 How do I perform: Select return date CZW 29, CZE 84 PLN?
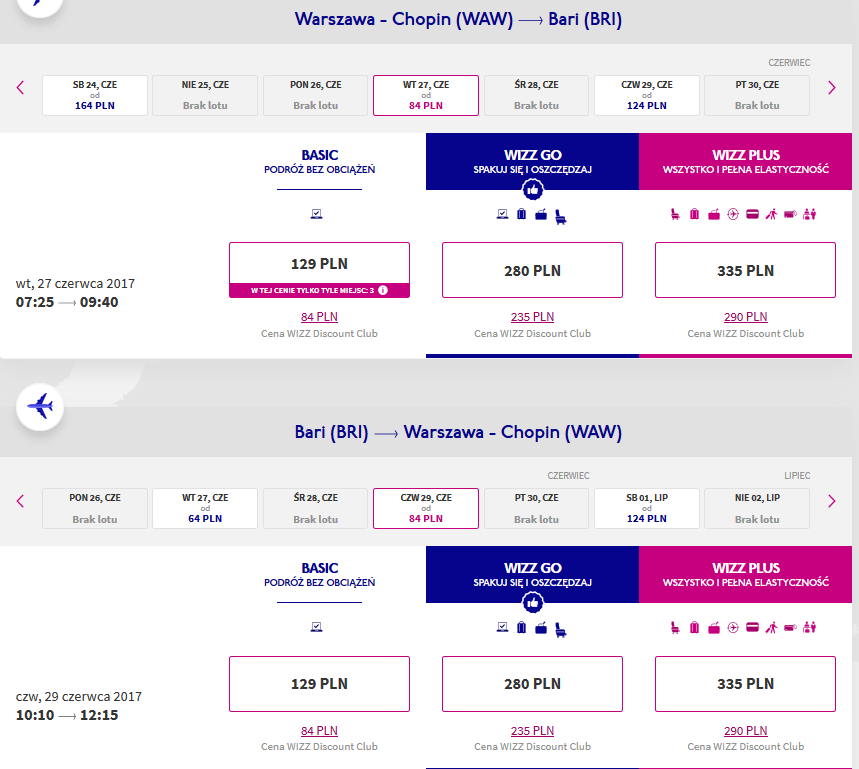426,508
